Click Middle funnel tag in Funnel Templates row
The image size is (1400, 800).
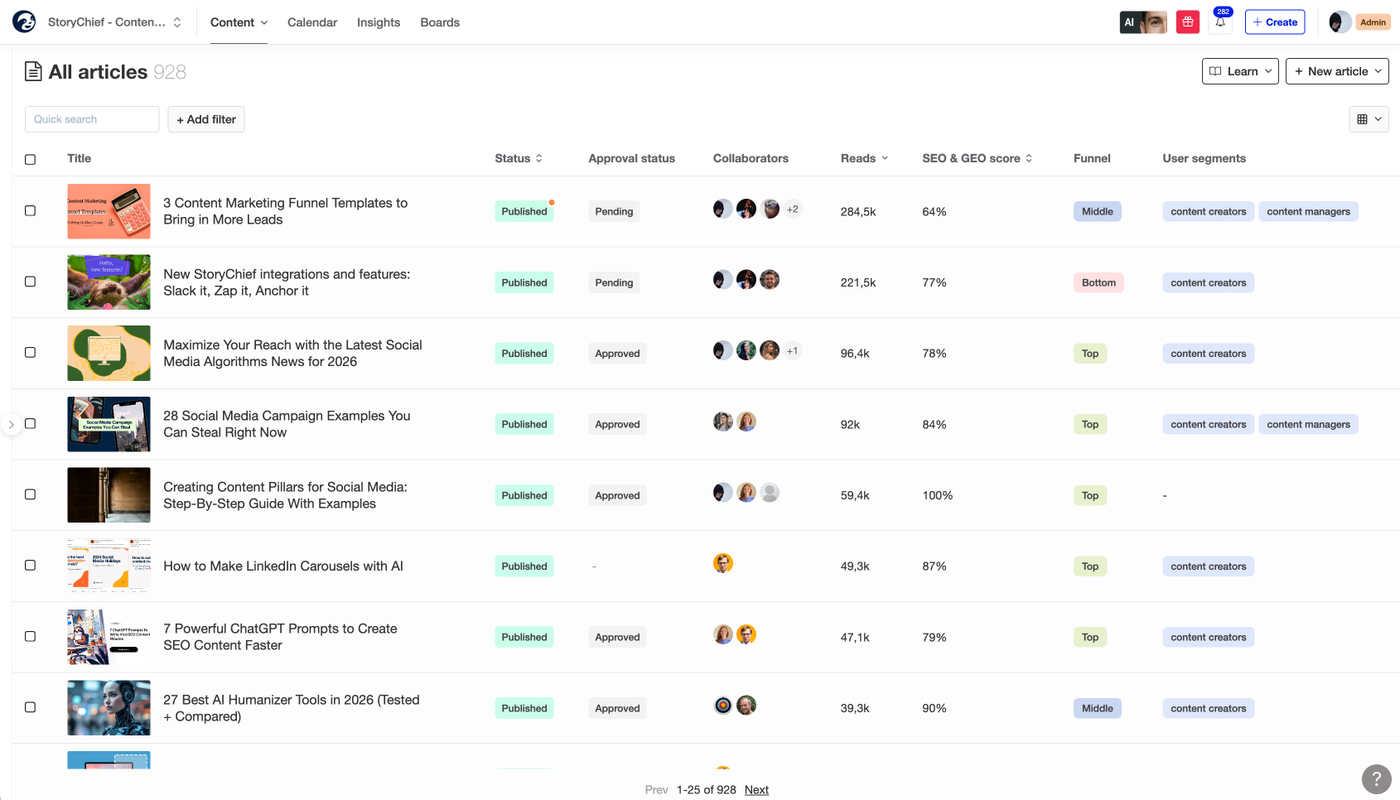click(1097, 211)
